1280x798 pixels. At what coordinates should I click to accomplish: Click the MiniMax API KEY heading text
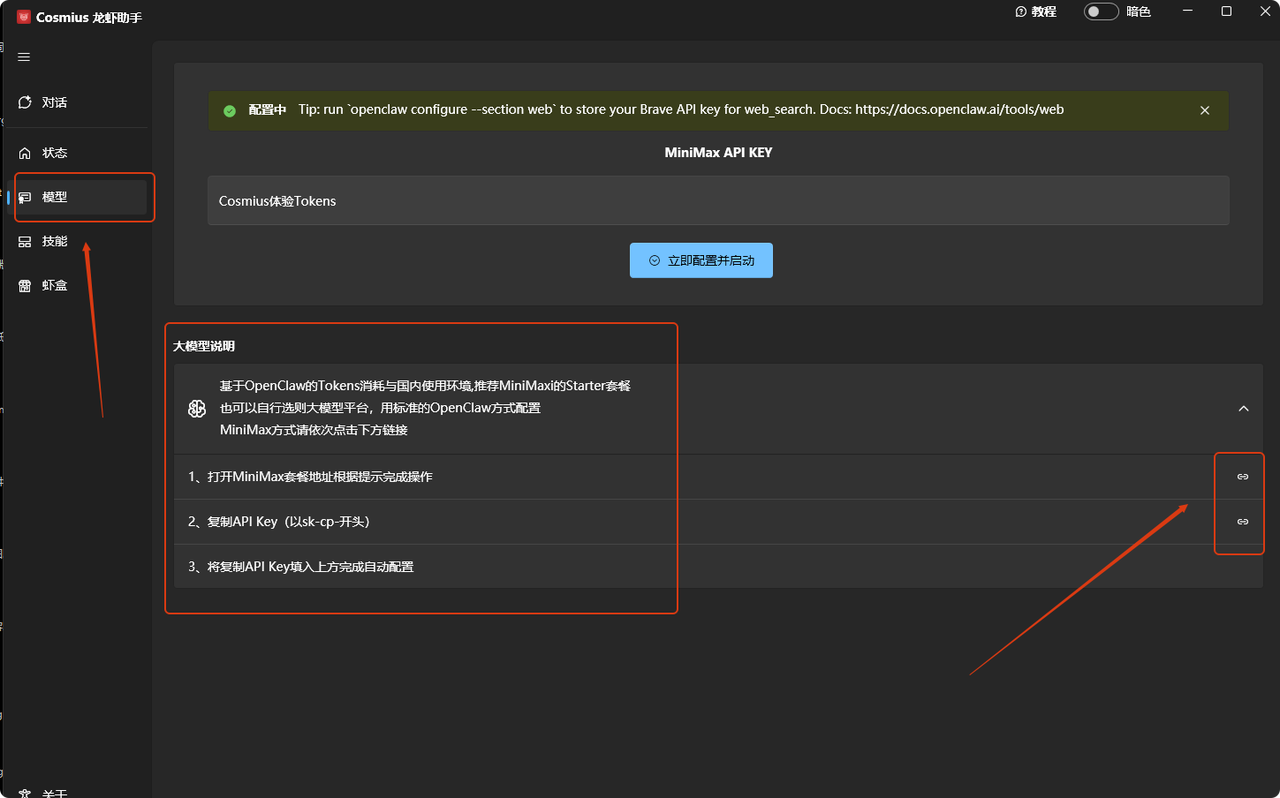point(718,153)
